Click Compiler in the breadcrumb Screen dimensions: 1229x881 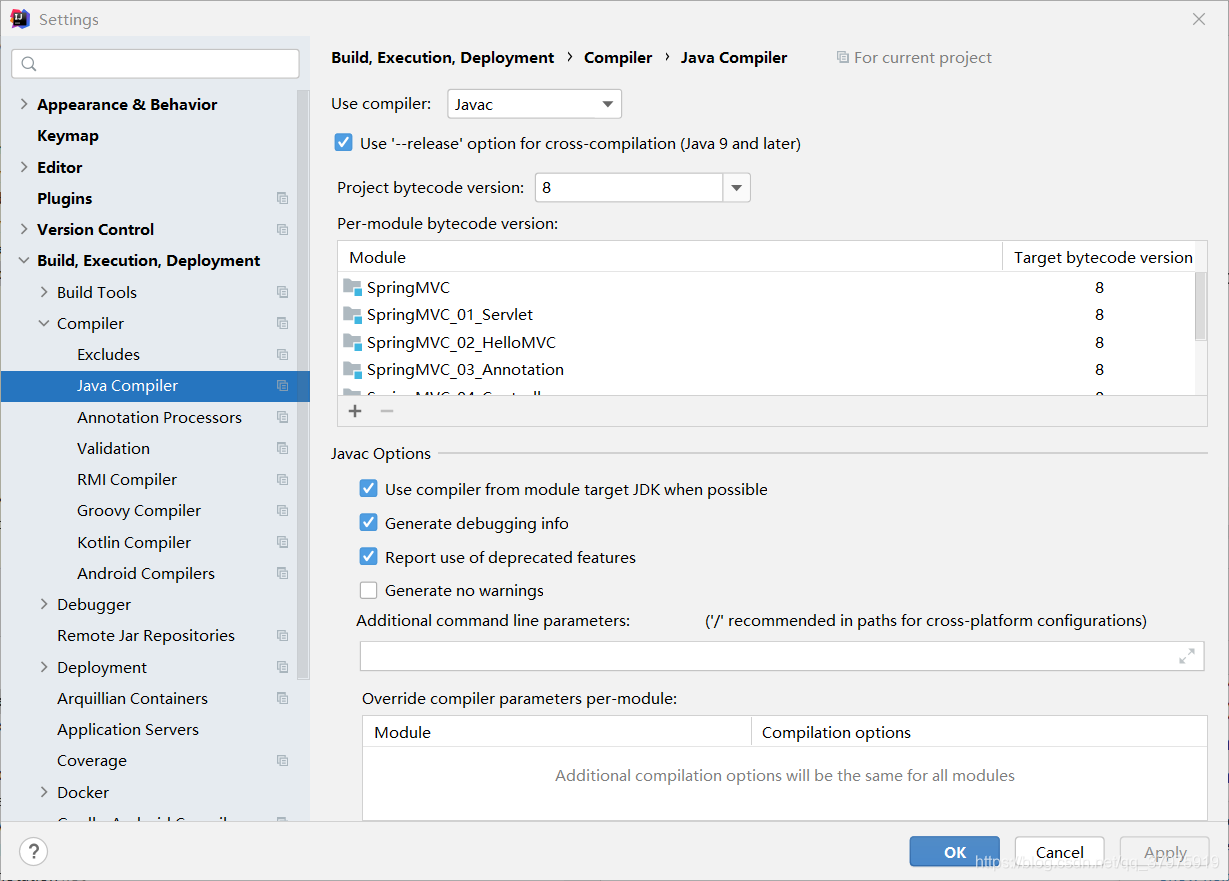coord(618,58)
